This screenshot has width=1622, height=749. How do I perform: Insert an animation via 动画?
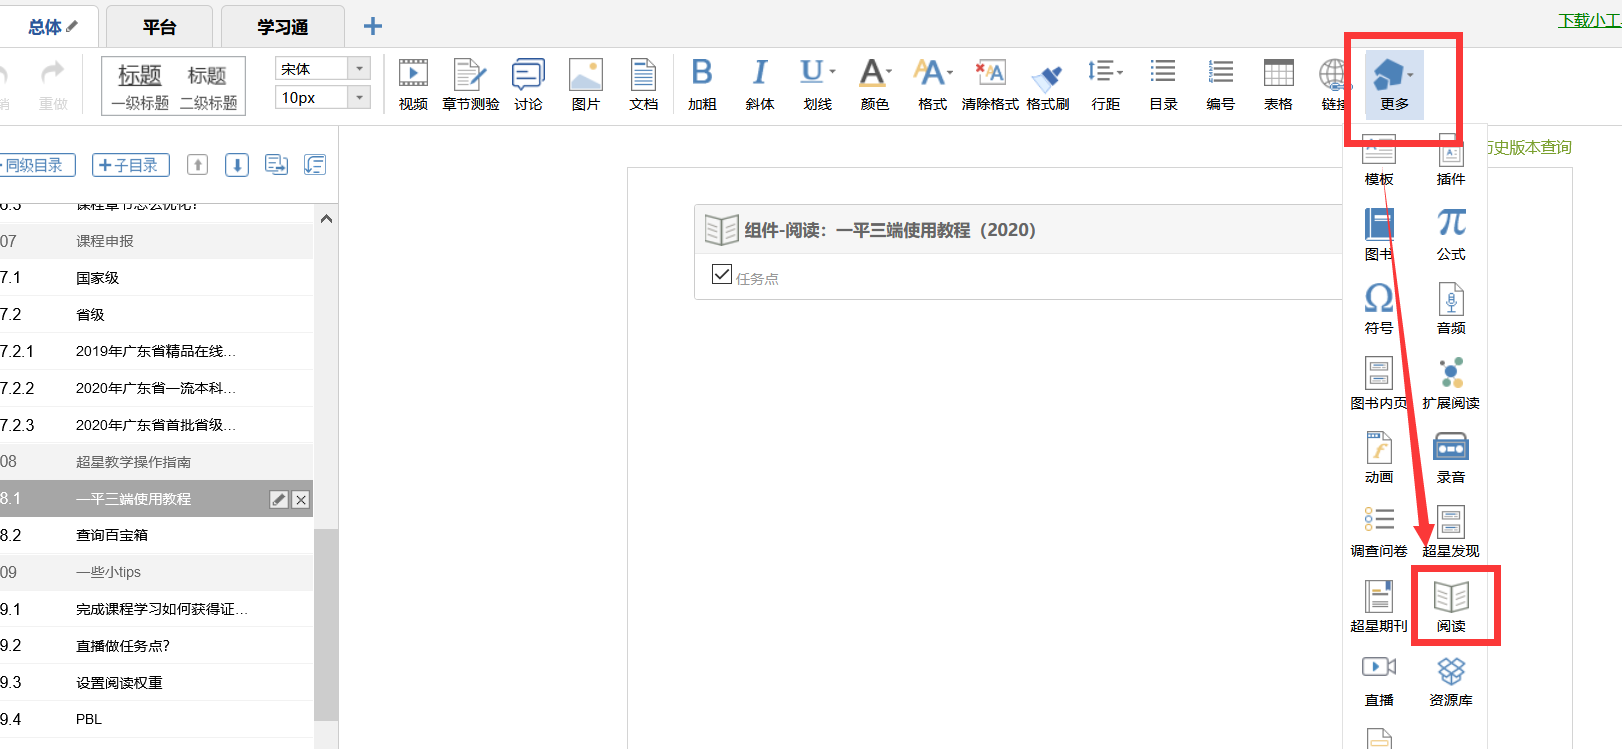pyautogui.click(x=1379, y=457)
